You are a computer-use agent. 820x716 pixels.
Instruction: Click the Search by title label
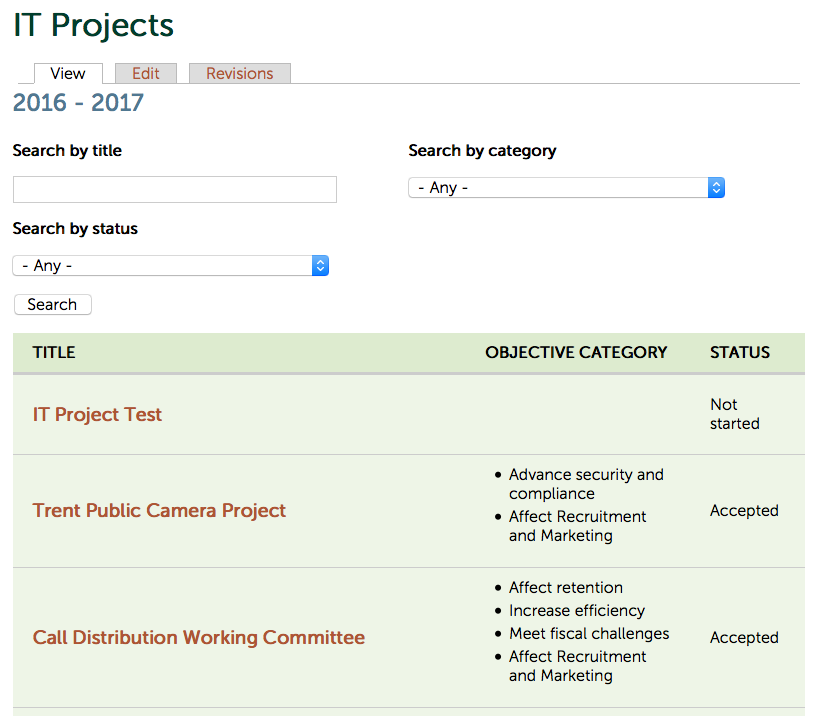pos(67,151)
